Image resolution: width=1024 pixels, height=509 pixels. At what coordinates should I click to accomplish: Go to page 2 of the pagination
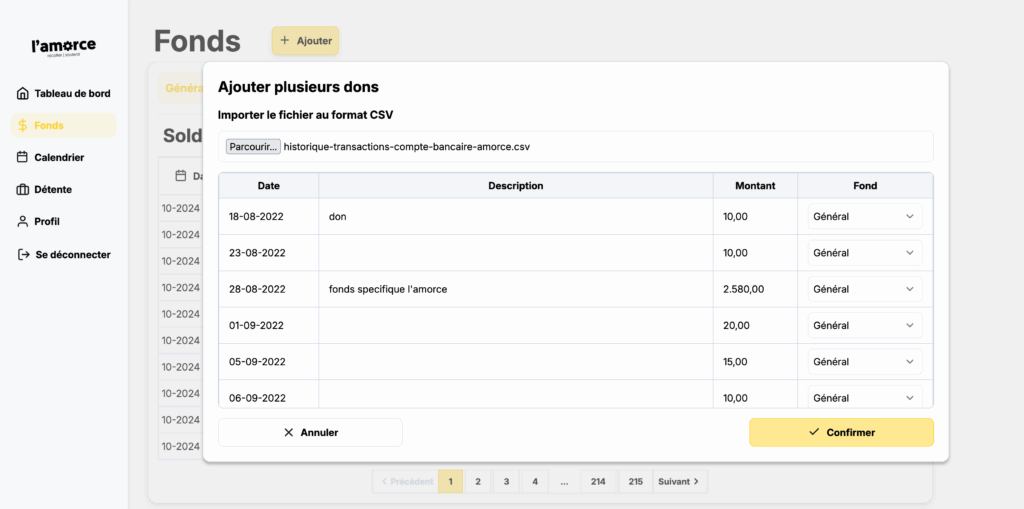click(x=478, y=482)
